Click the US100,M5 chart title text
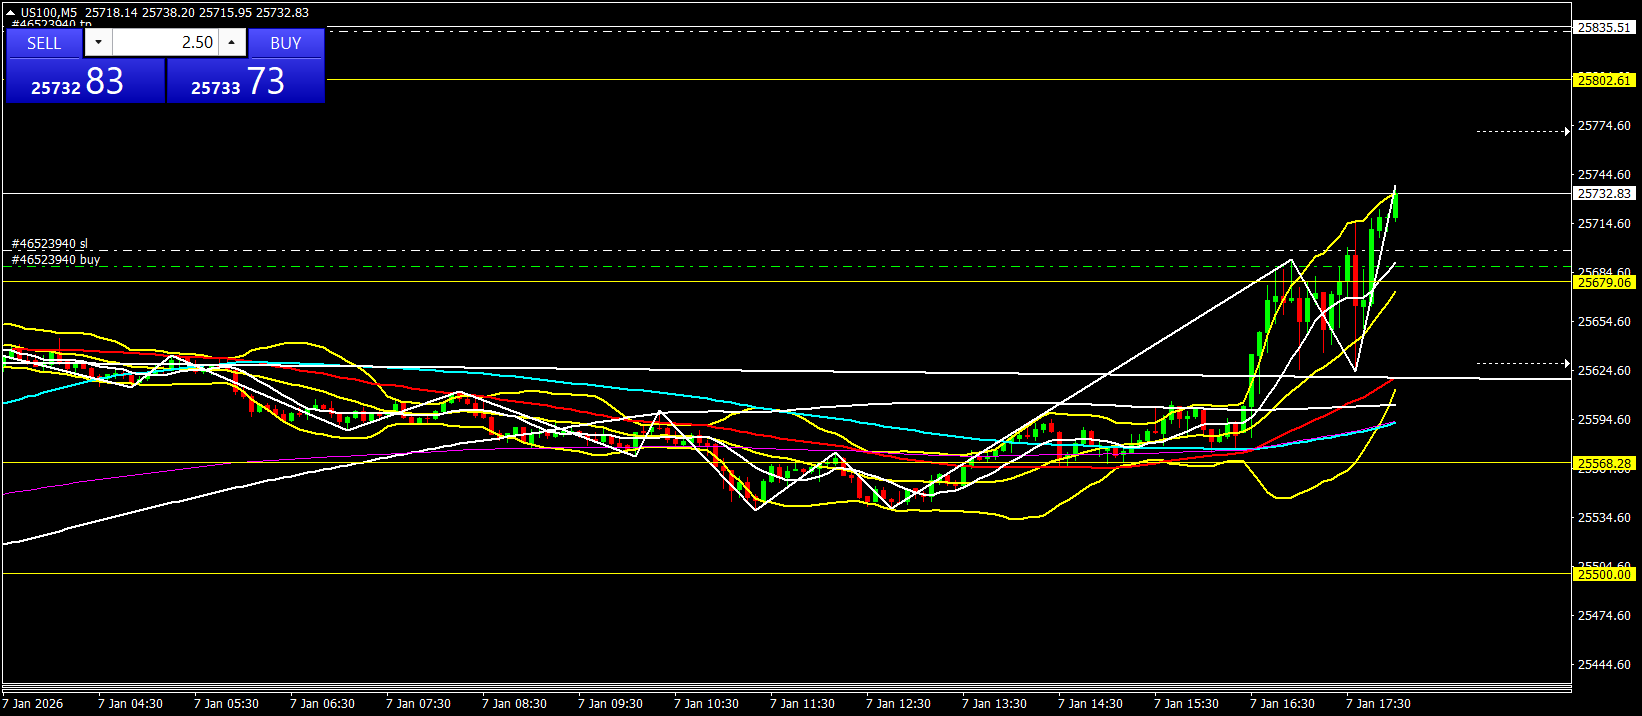The height and width of the screenshot is (716, 1642). click(49, 13)
